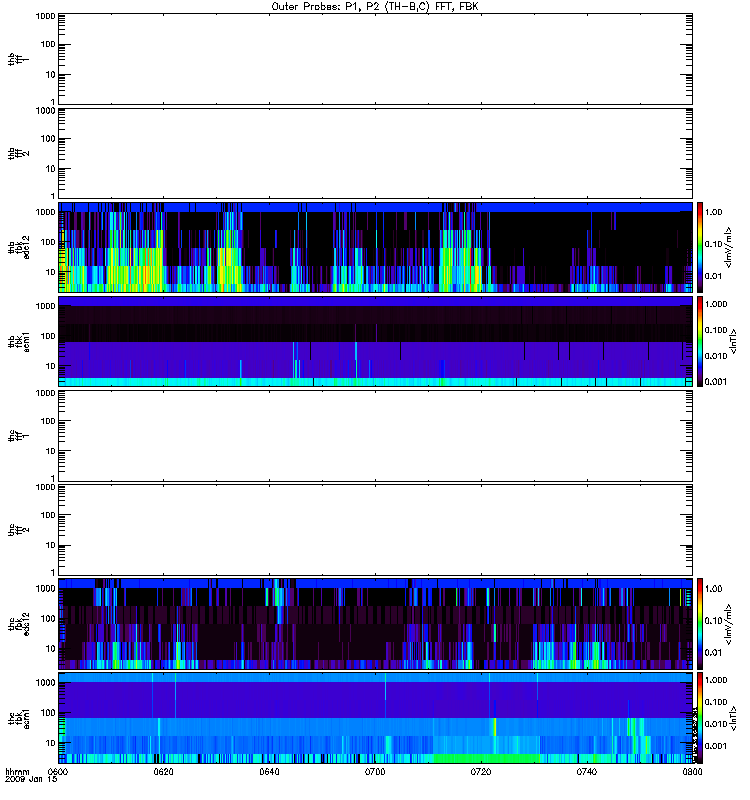Click the thb fbk edc12 color bar
750x800 pixels.
coord(700,247)
